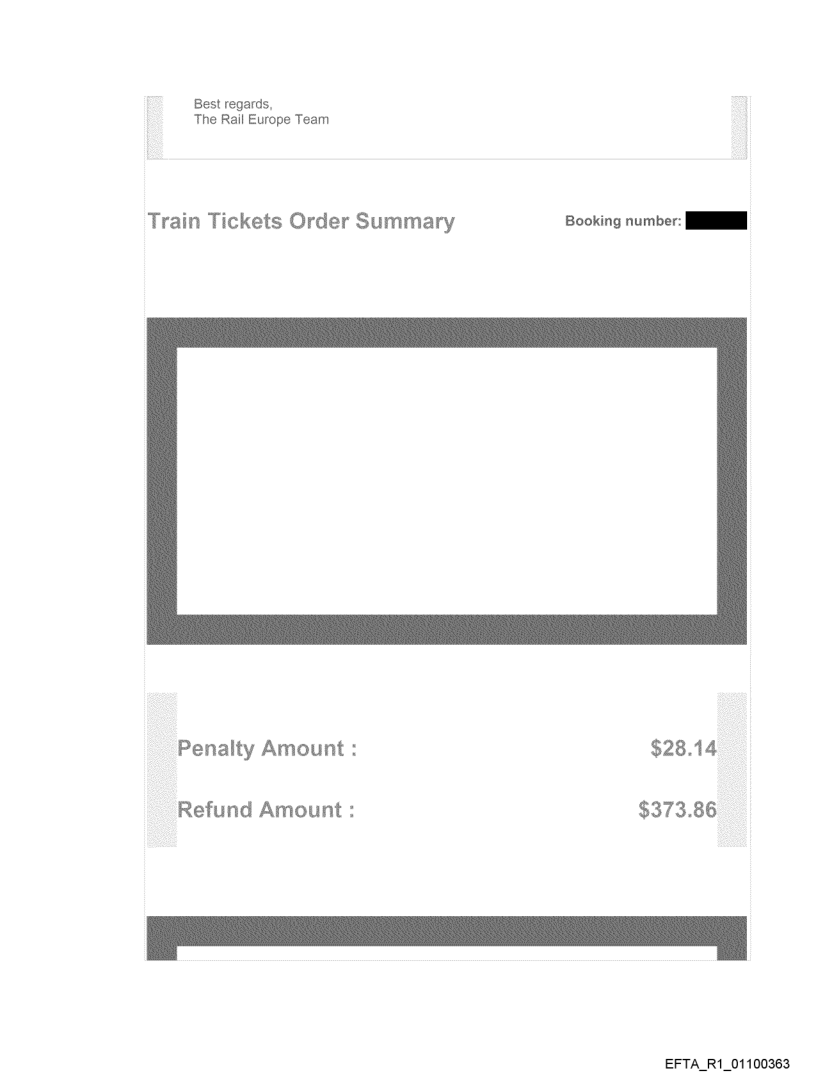Click the dotted strip left of "Penalty Amount"
The height and width of the screenshot is (1073, 816).
[x=161, y=770]
